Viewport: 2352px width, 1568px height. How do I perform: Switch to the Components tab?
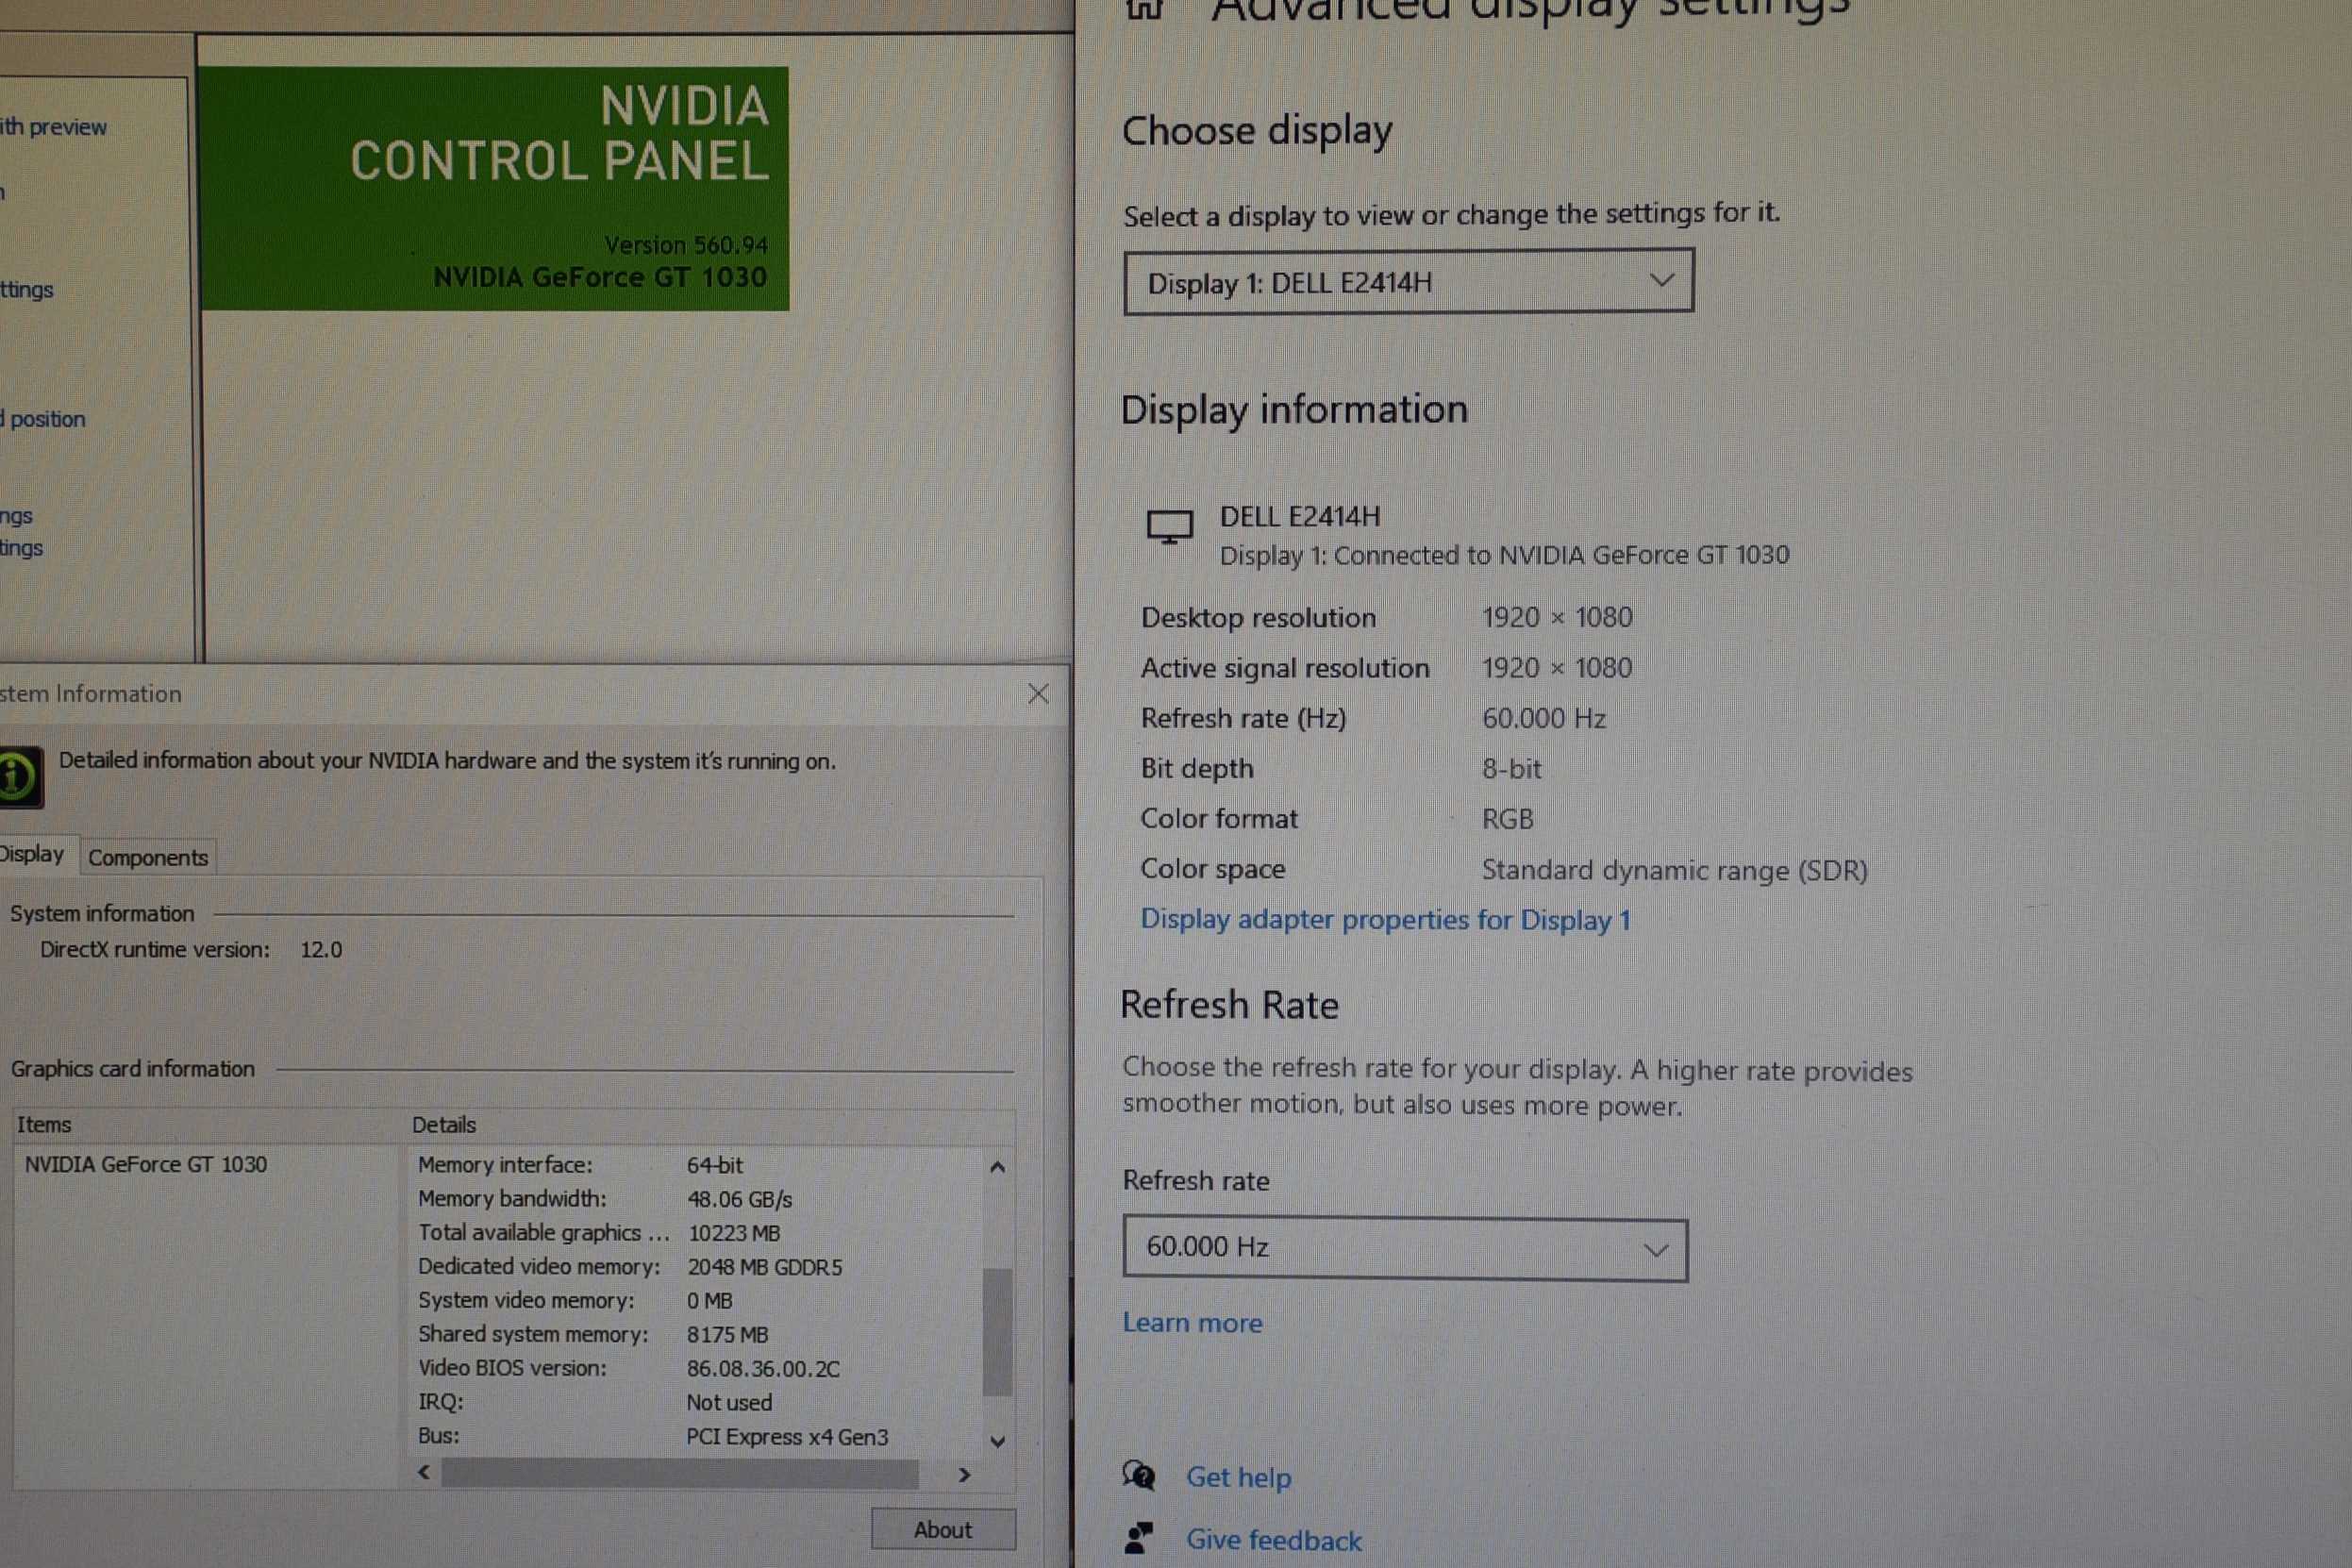[x=148, y=857]
